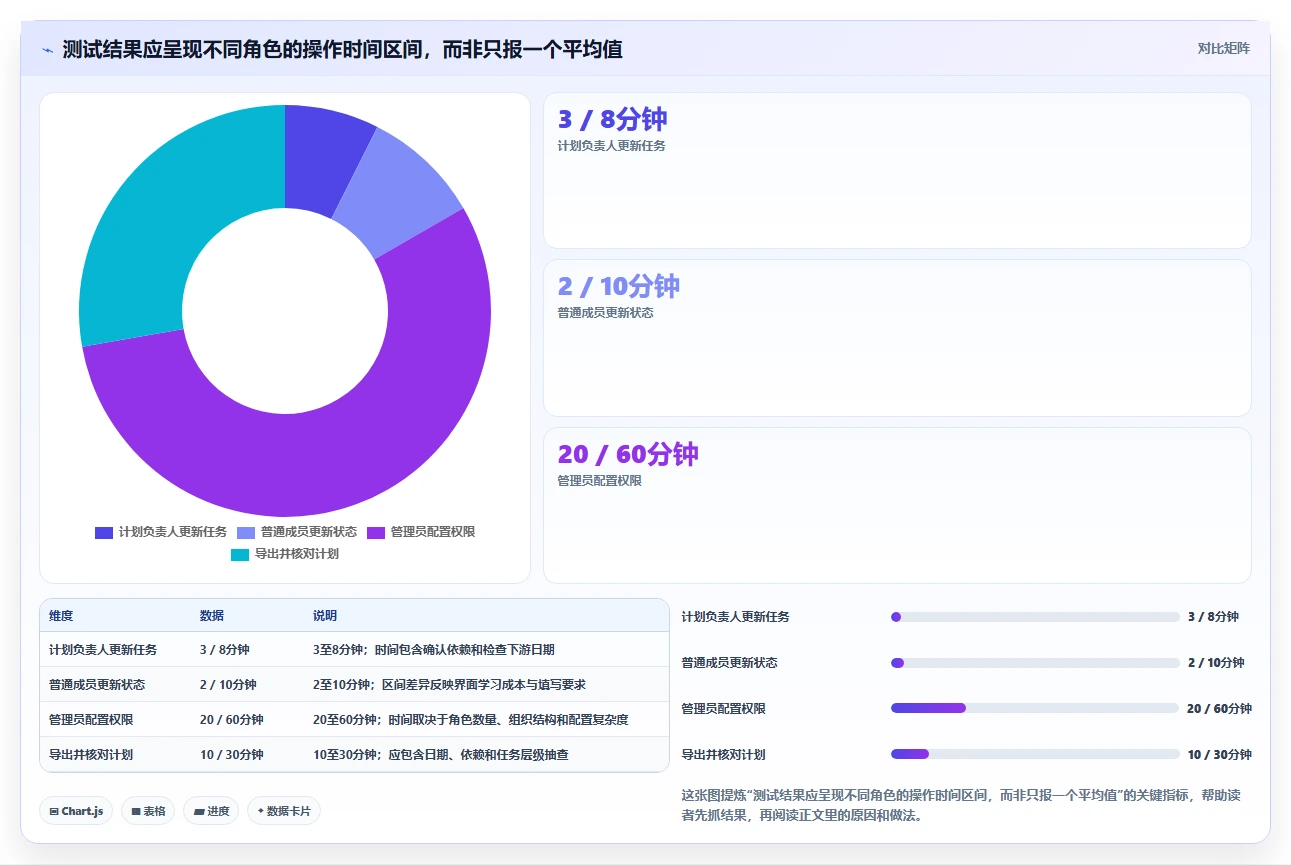The image size is (1291, 865).
Task: Click the lightning icon beside the title
Action: coord(47,50)
